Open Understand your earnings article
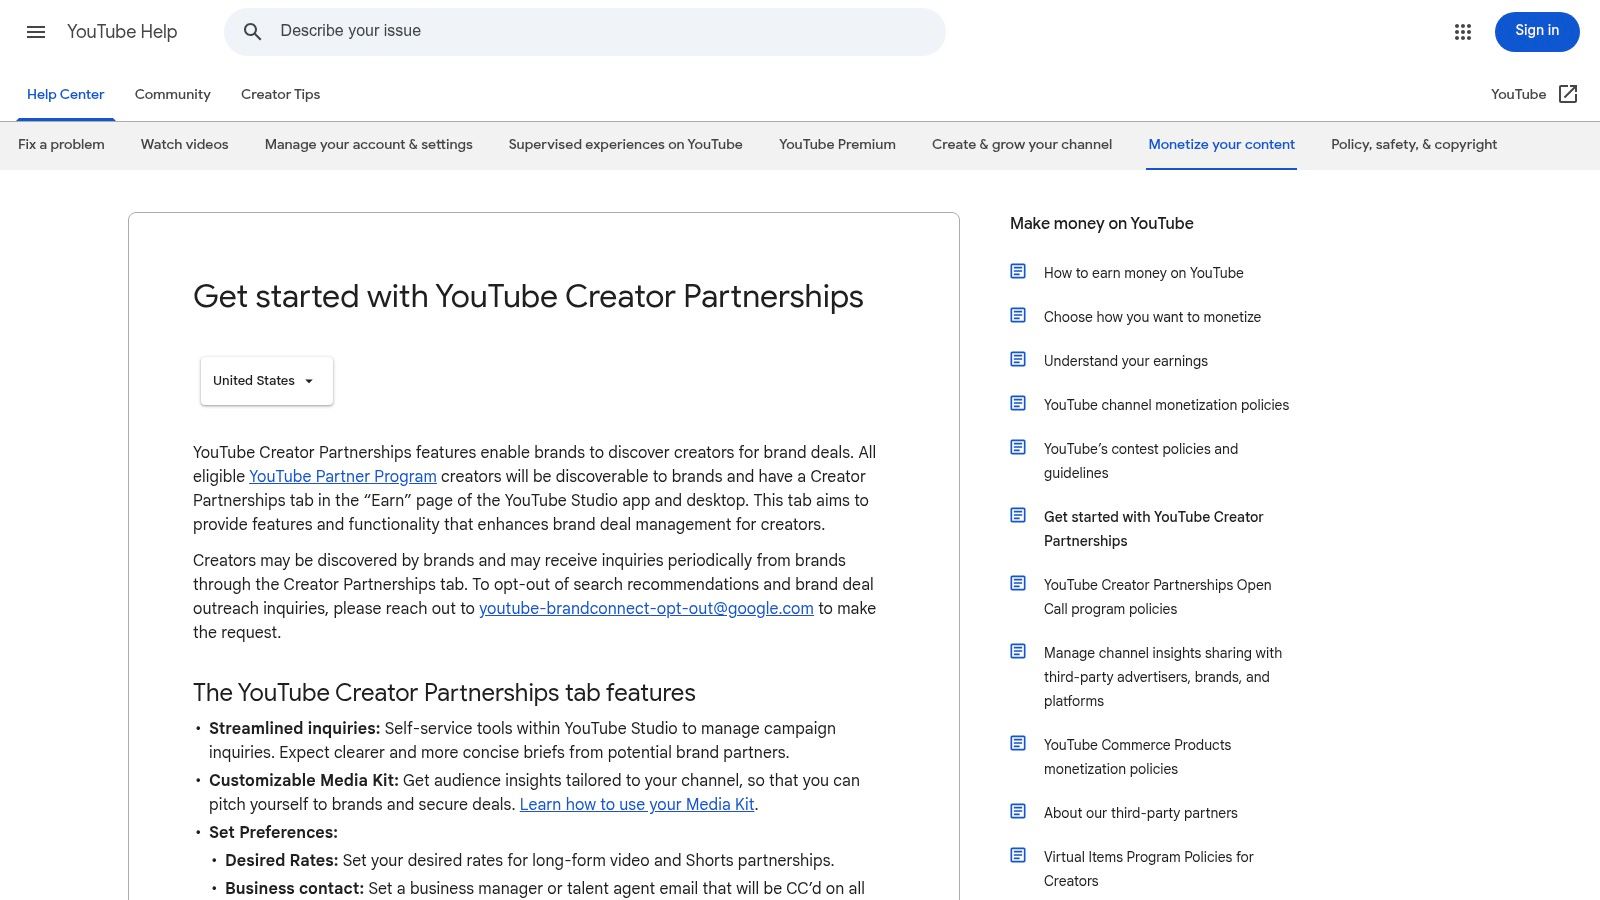This screenshot has height=900, width=1600. coord(1126,361)
